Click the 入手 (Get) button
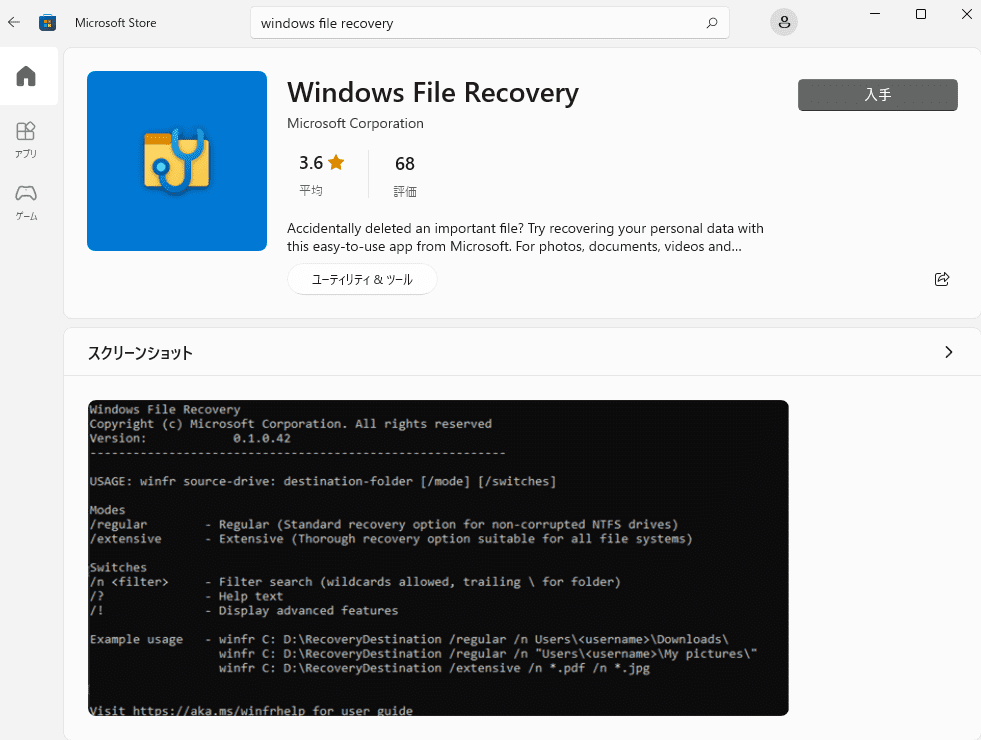The image size is (981, 740). 877,94
